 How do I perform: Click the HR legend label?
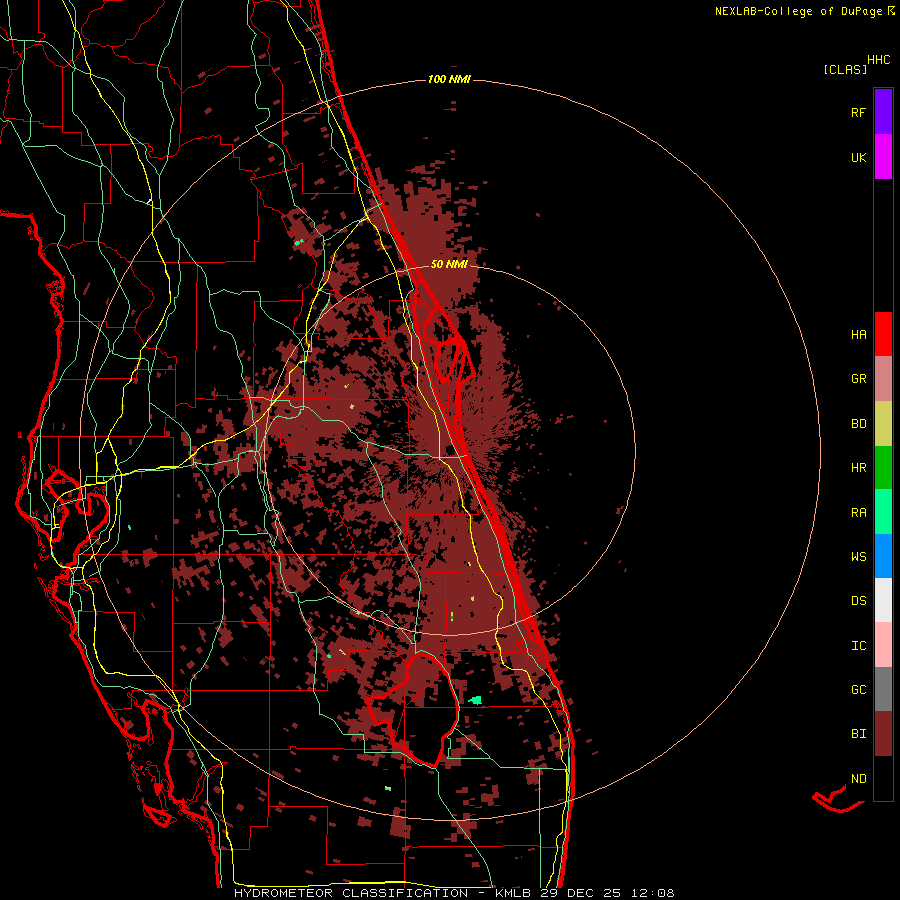click(x=858, y=468)
